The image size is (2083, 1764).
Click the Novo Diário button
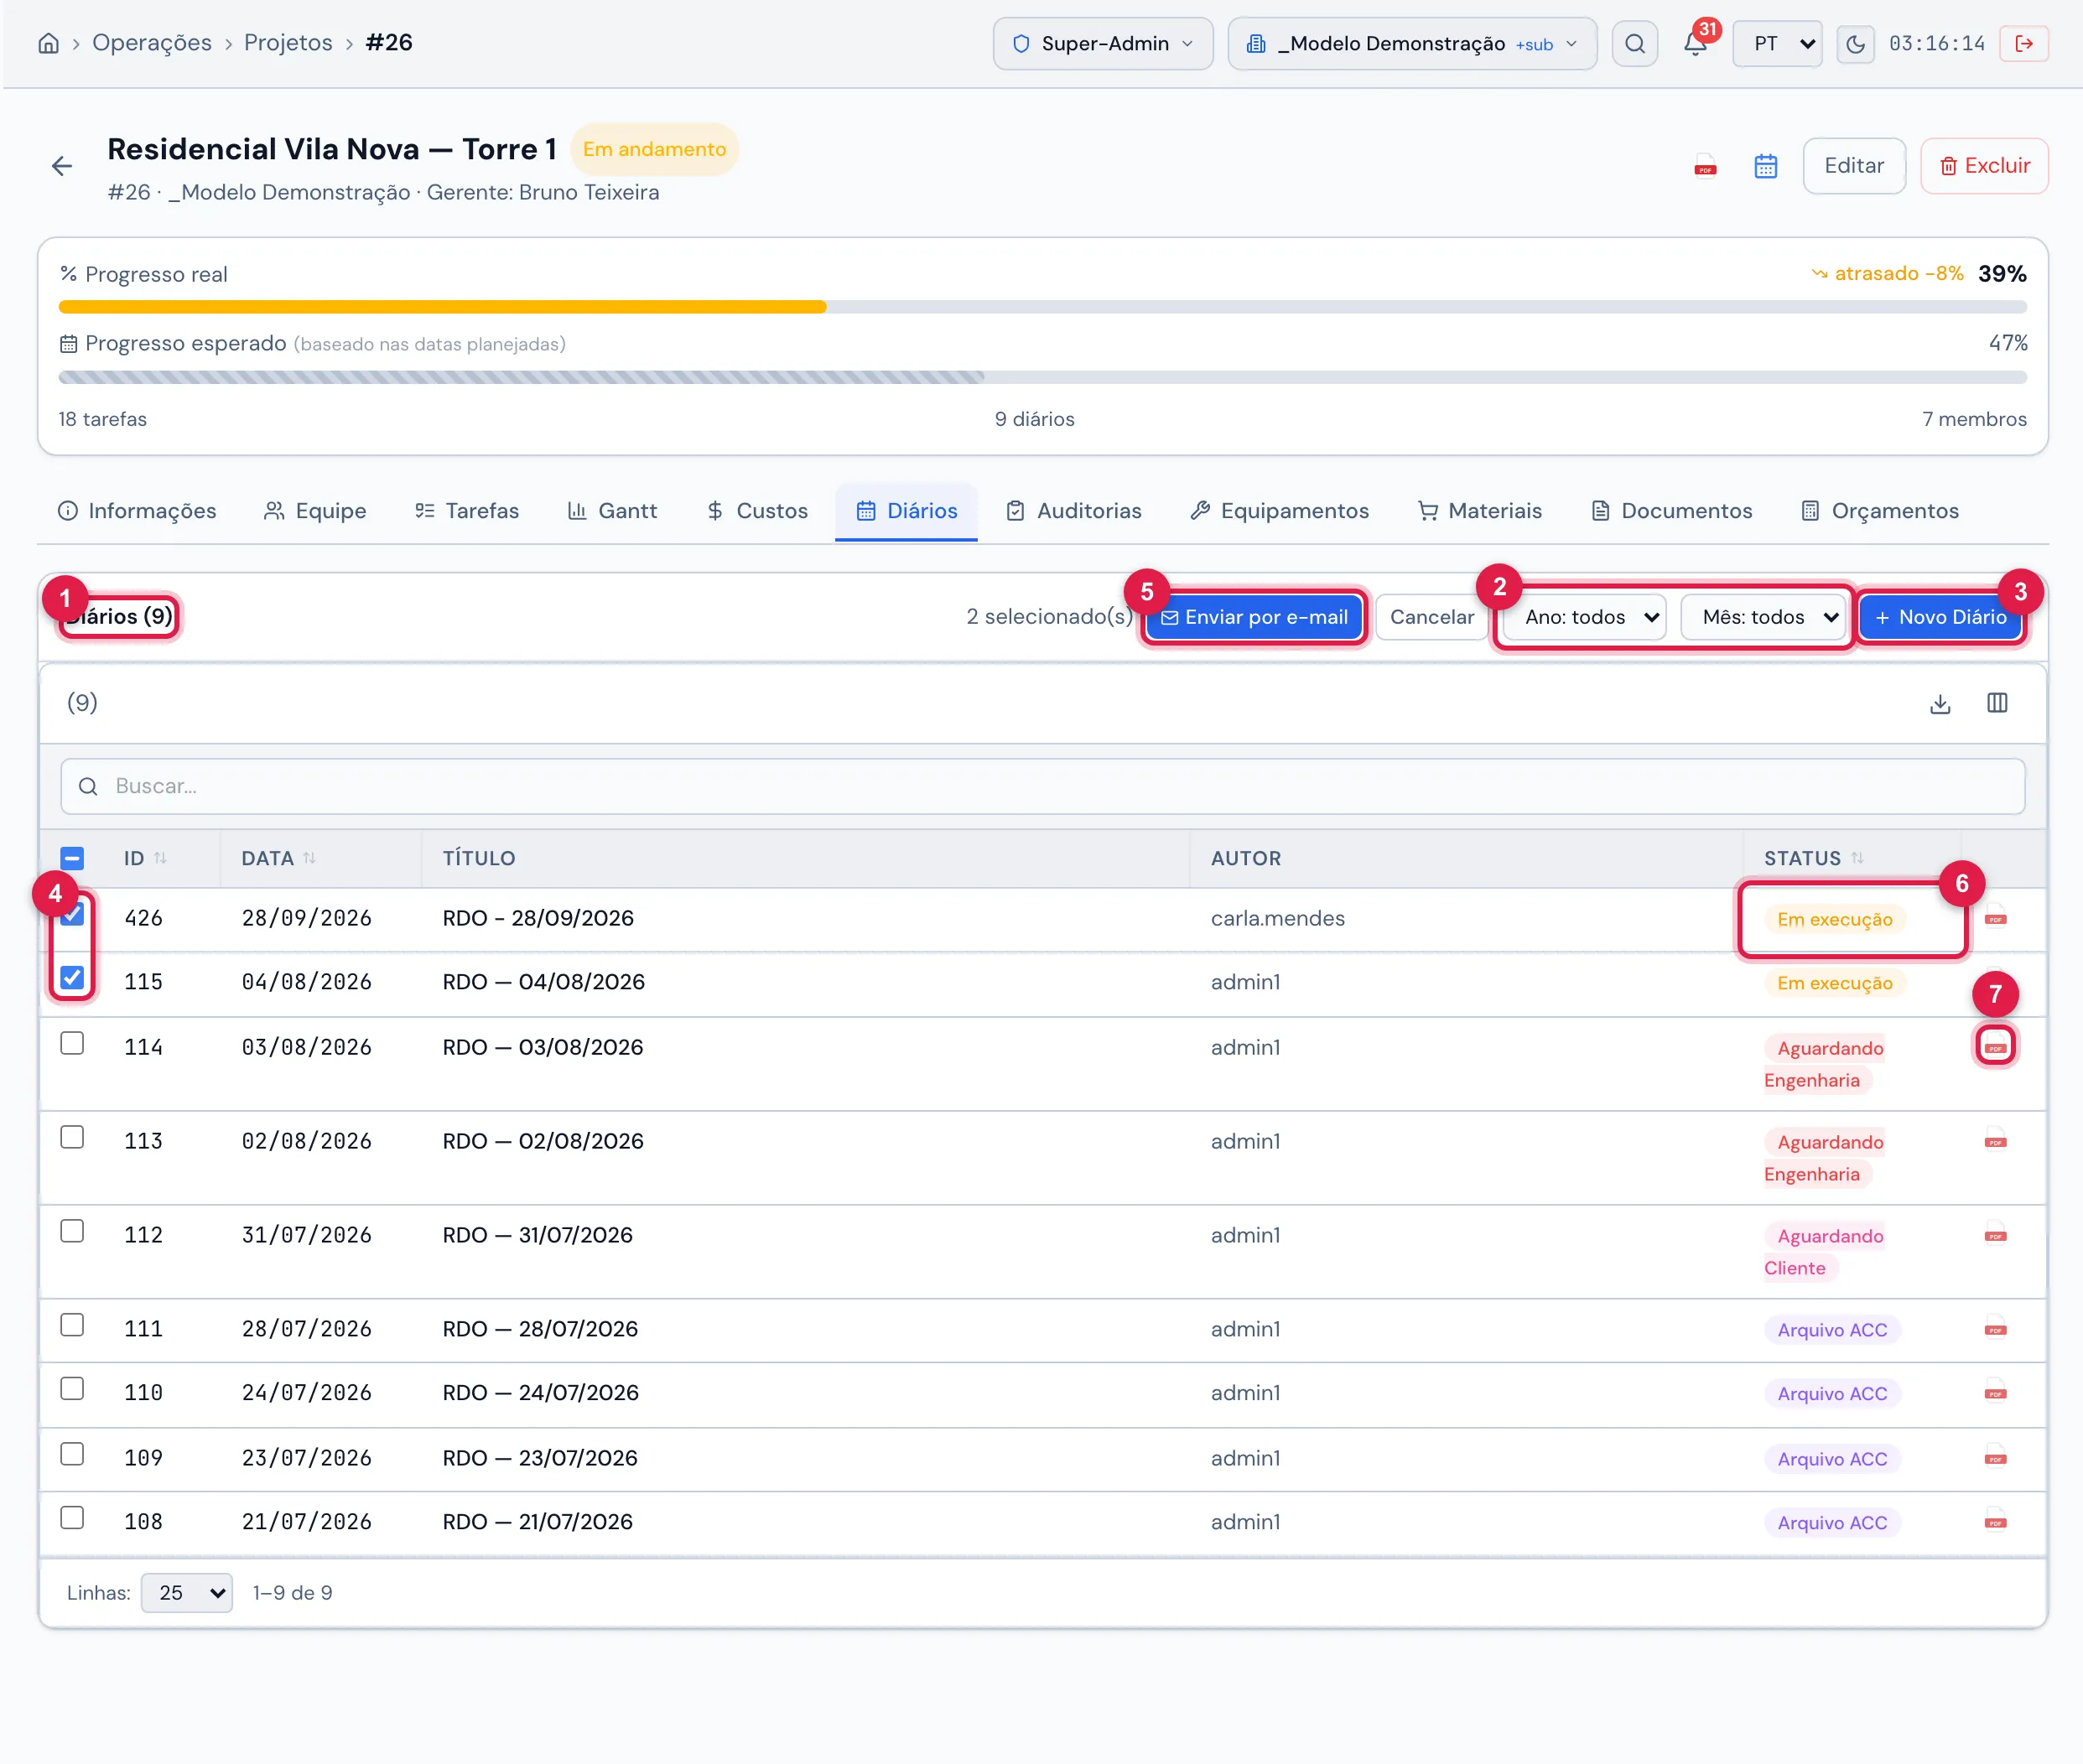1940,617
